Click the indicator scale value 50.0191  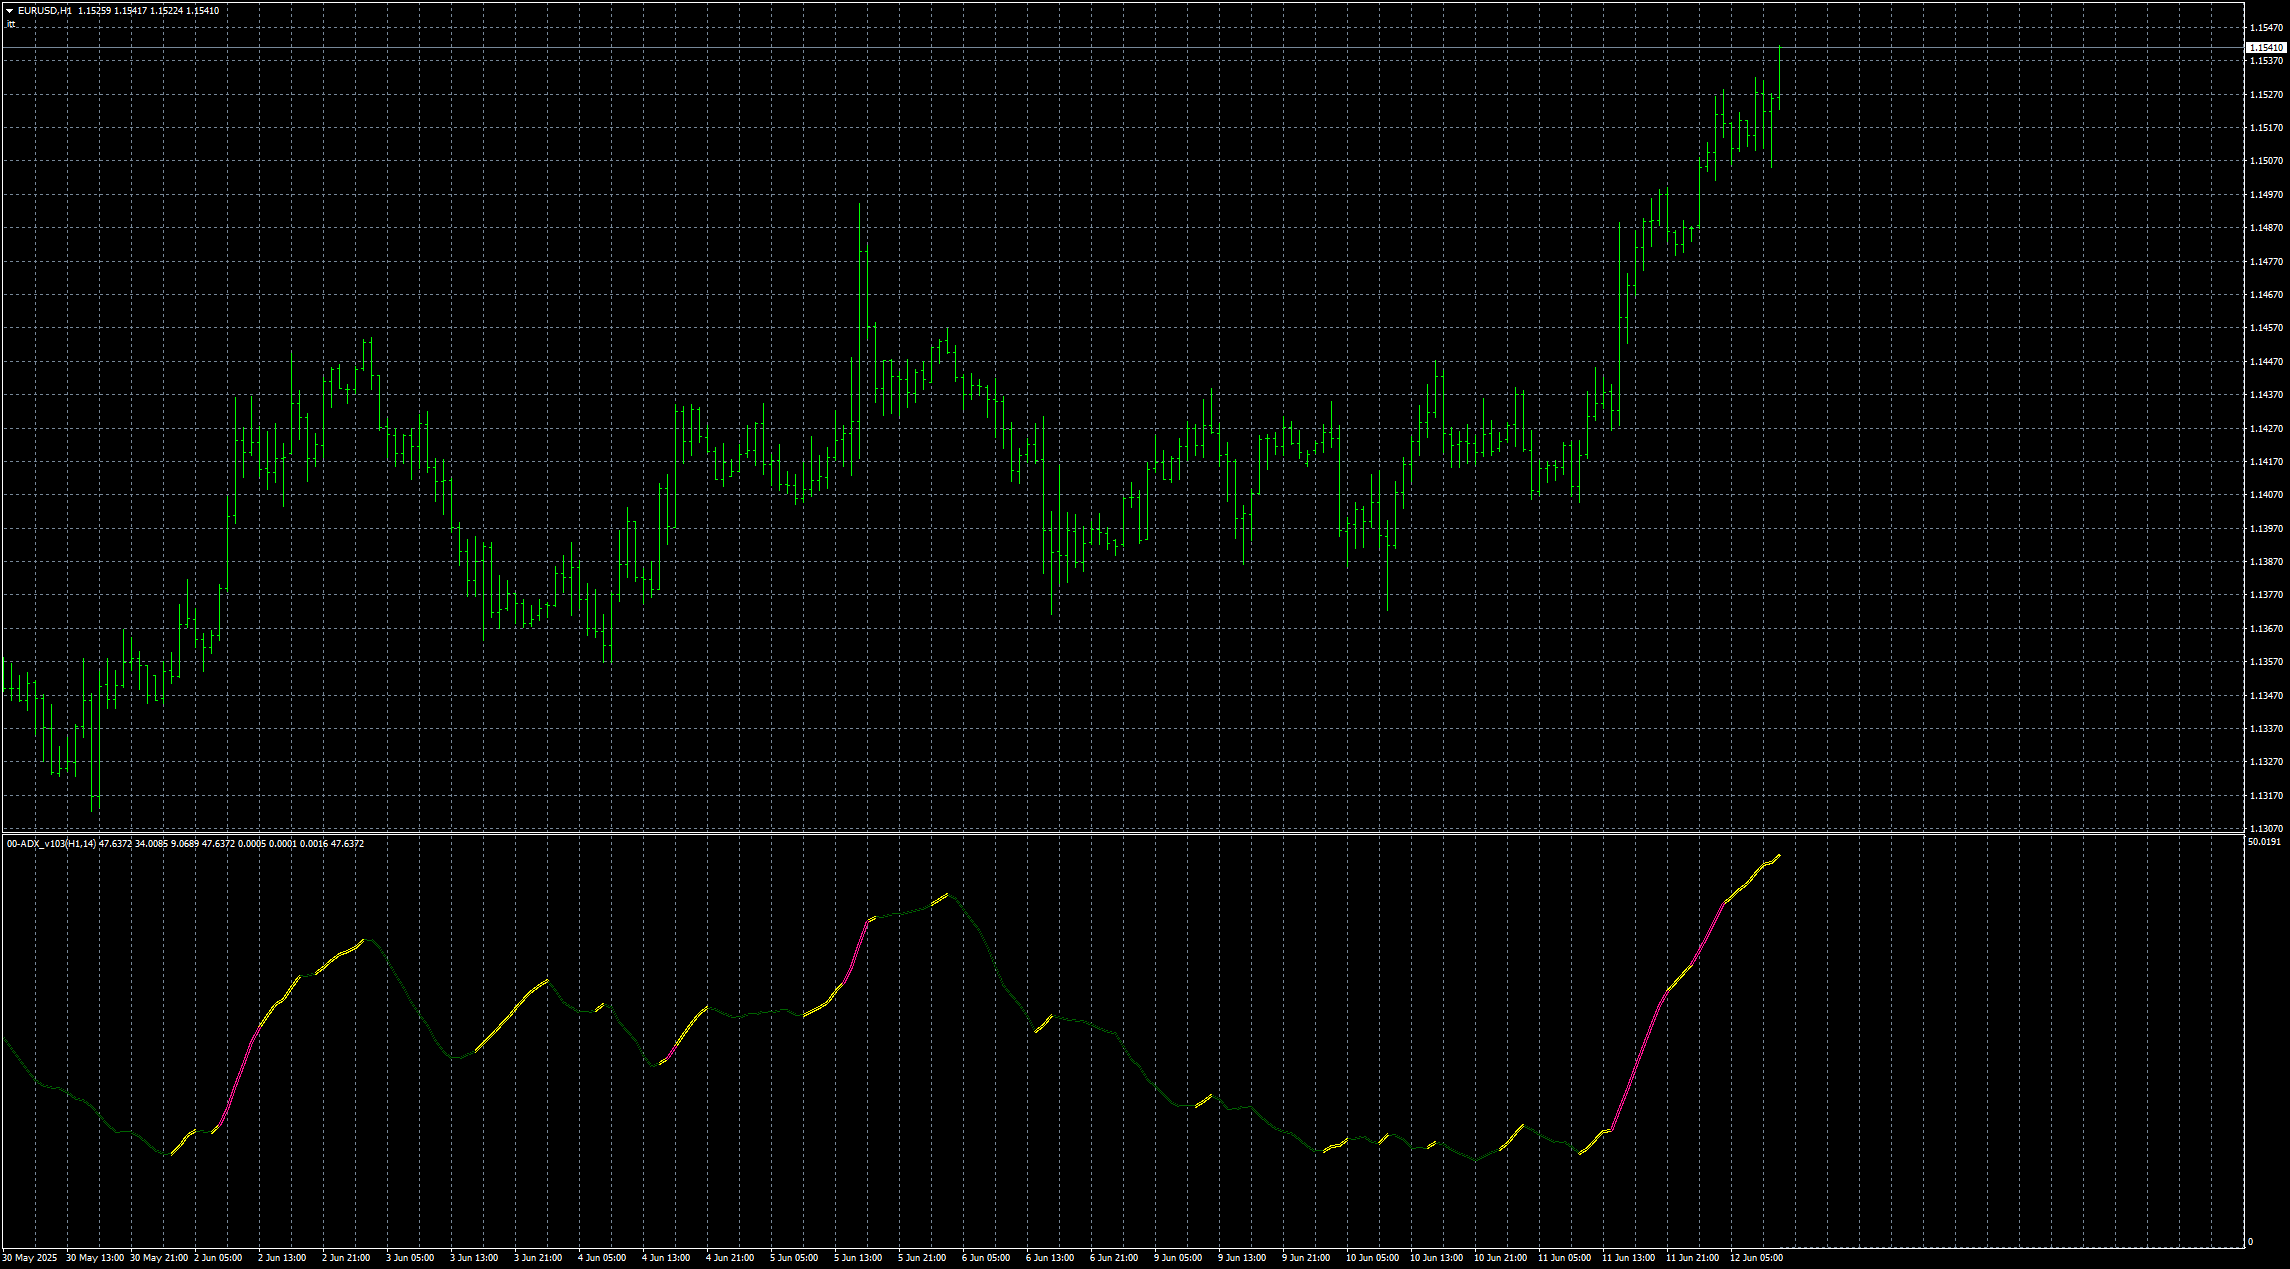(x=2264, y=842)
